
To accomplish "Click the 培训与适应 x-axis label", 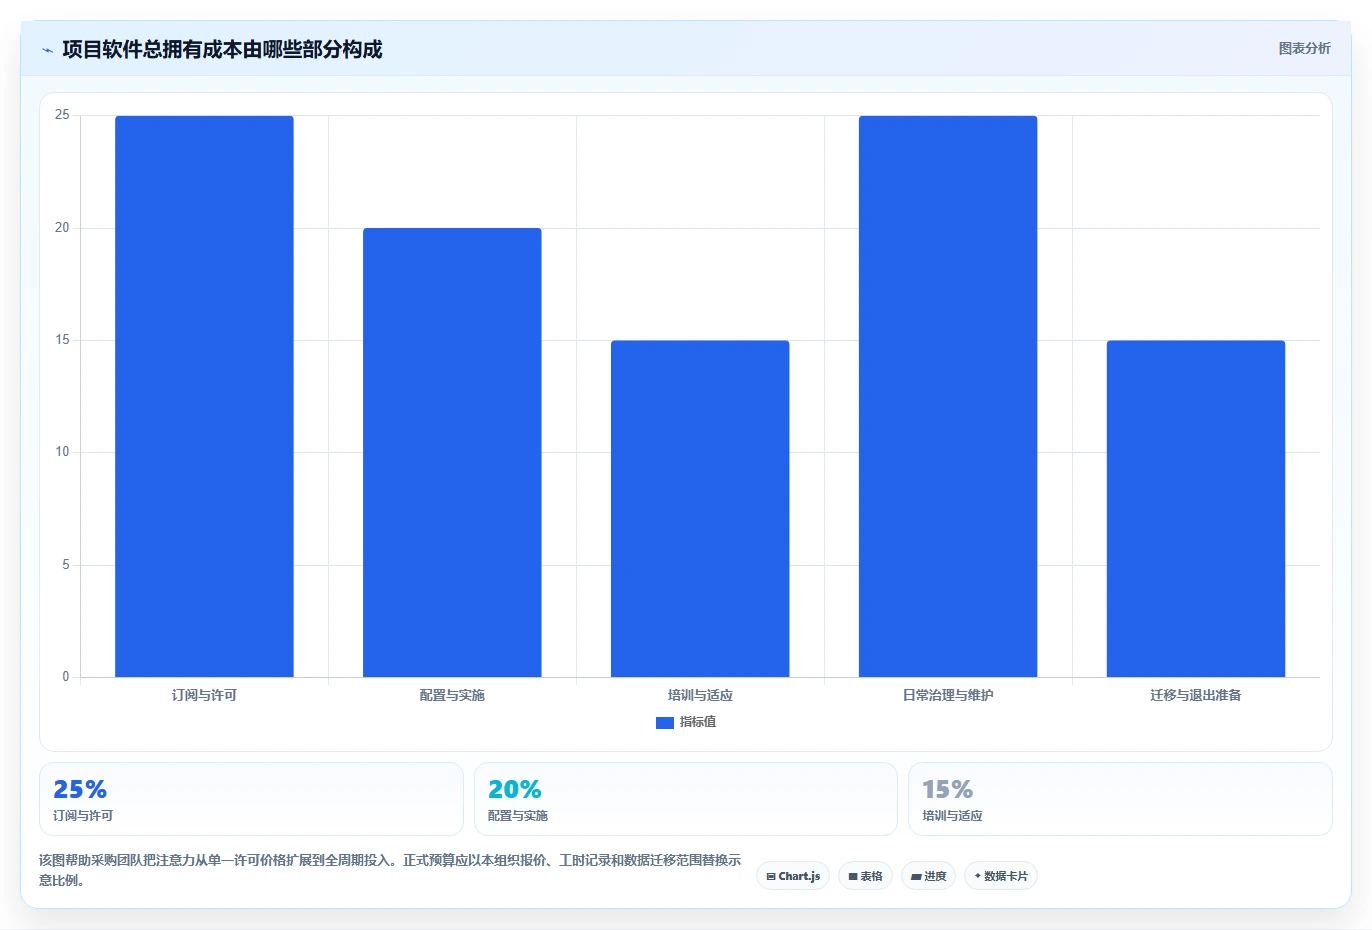I will pos(700,695).
